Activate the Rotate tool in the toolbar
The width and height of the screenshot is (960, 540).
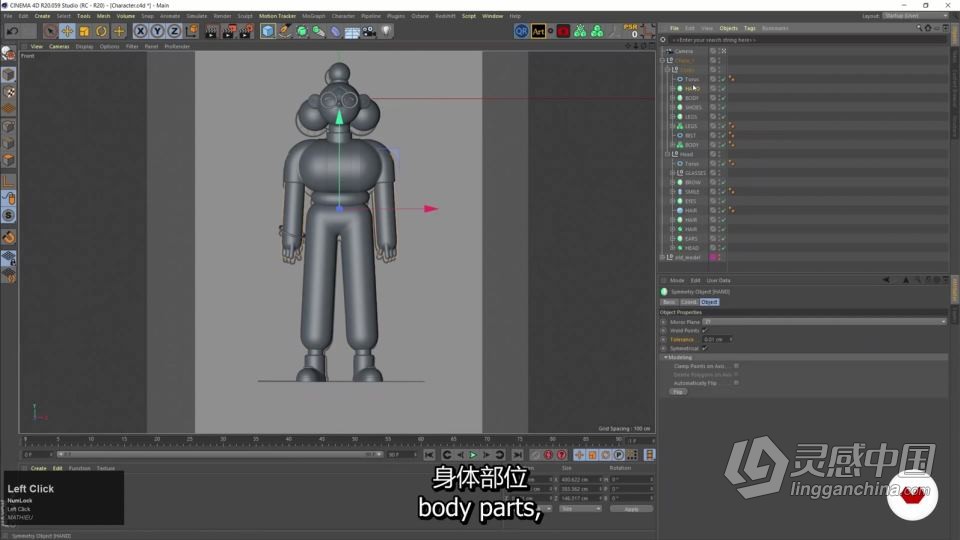pyautogui.click(x=102, y=31)
